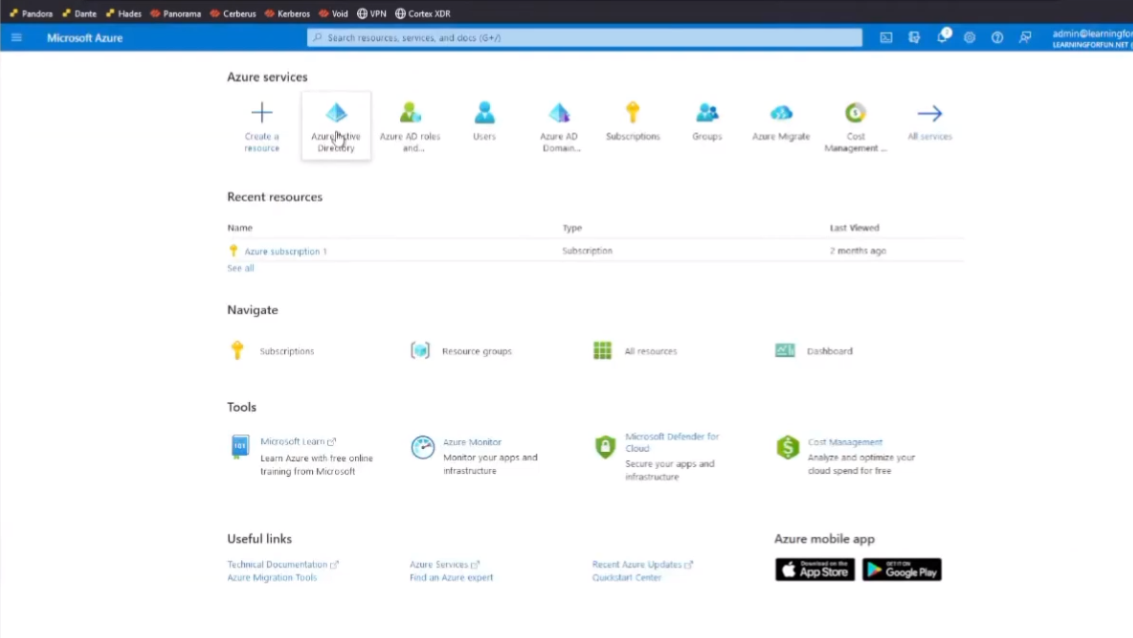This screenshot has height=638, width=1133.
Task: Open the Cortex XDR bookmark
Action: pyautogui.click(x=423, y=13)
